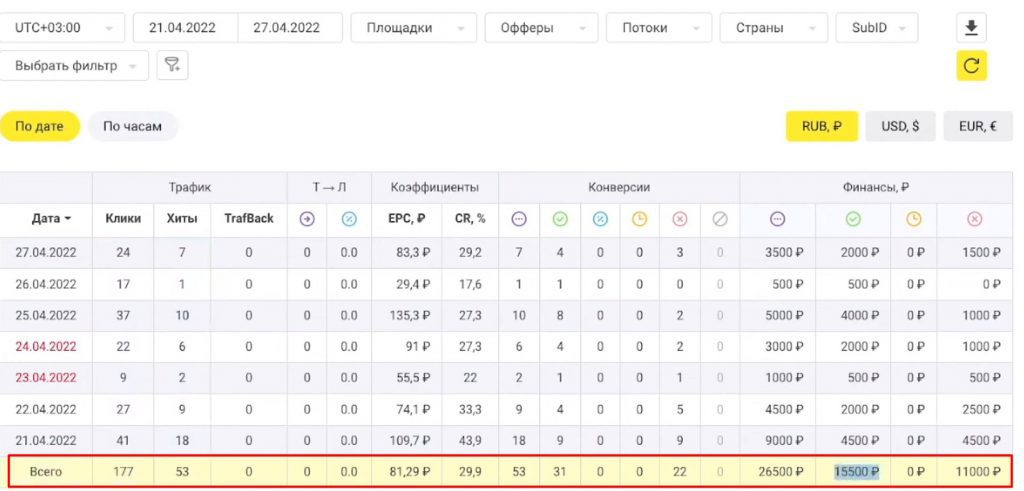Sort by the purple arrow column under Т → Л
Screen dimensions: 1024x491
pos(307,219)
